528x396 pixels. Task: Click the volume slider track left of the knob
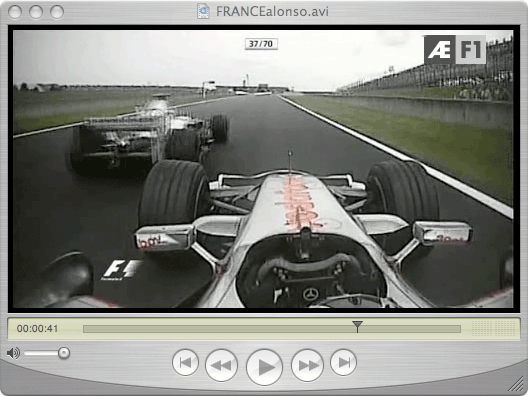pyautogui.click(x=41, y=353)
